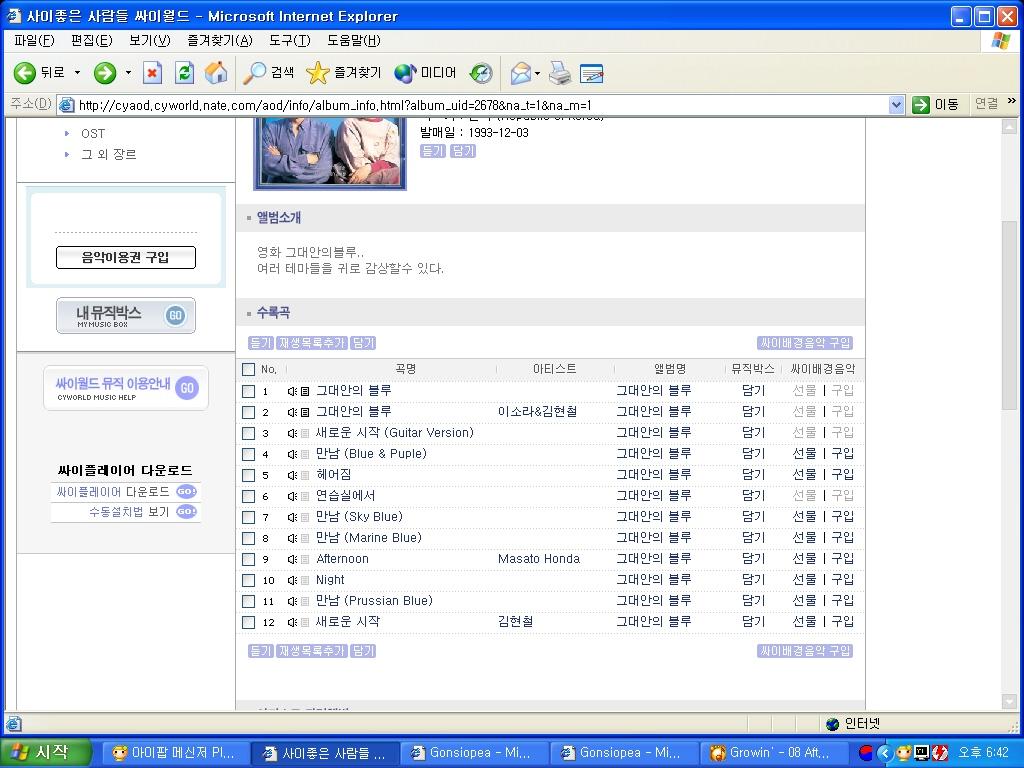Open the History clock icon
1024x768 pixels.
click(x=481, y=72)
